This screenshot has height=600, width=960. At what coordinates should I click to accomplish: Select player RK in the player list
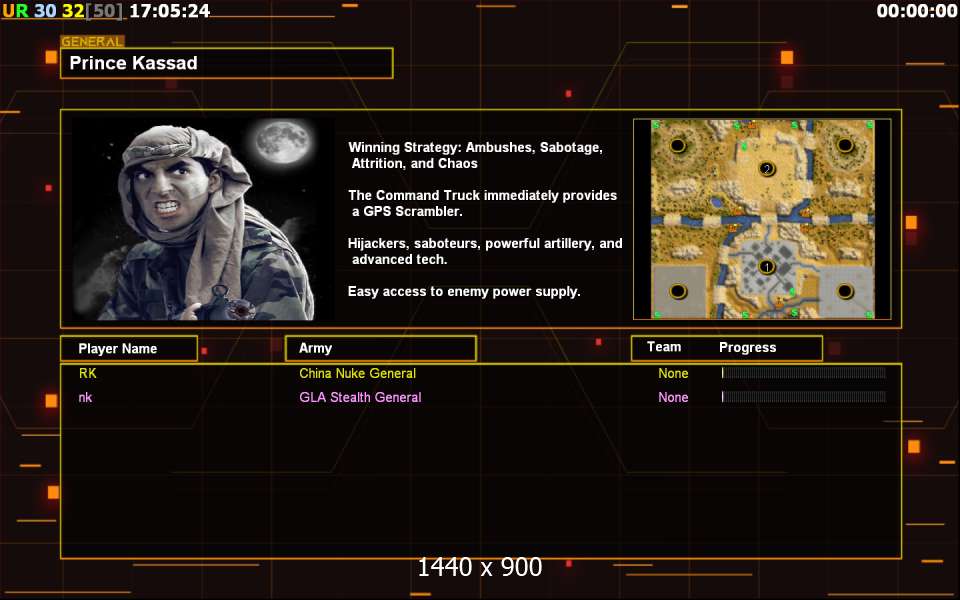point(88,373)
